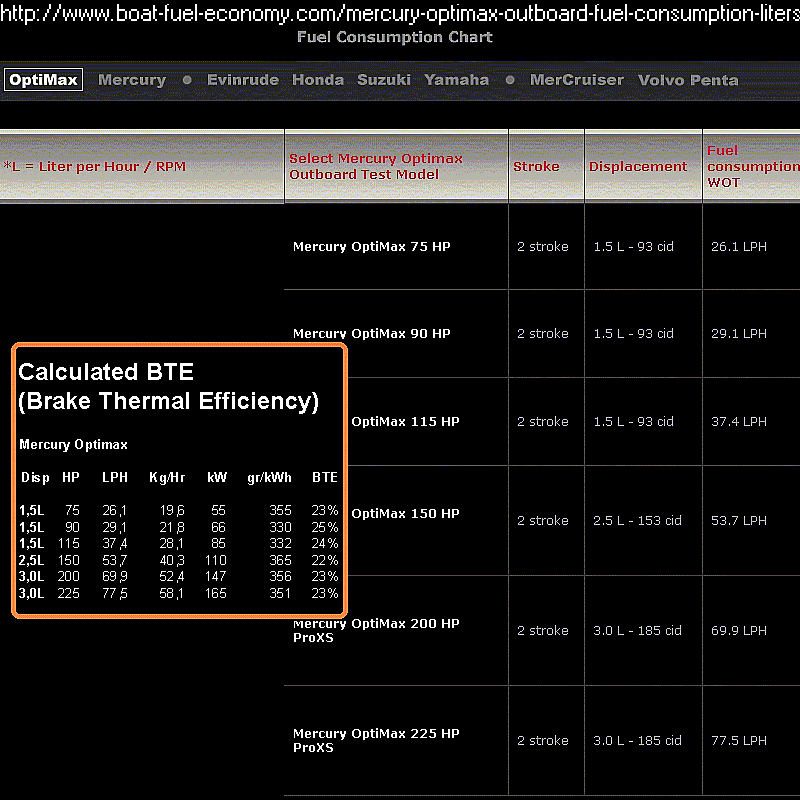Open the Mercury OptiMax 200 HP ProXS link
Image resolution: width=800 pixels, height=800 pixels.
point(376,631)
